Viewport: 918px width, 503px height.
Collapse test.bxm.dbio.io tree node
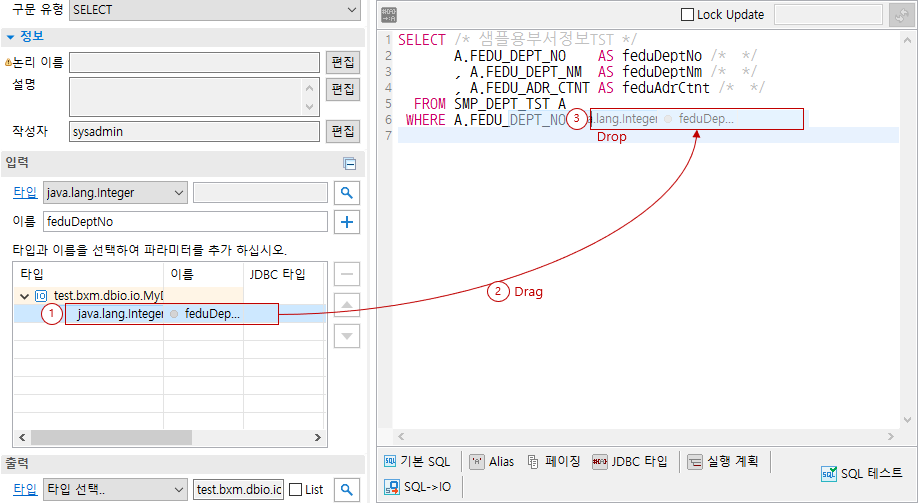point(25,296)
